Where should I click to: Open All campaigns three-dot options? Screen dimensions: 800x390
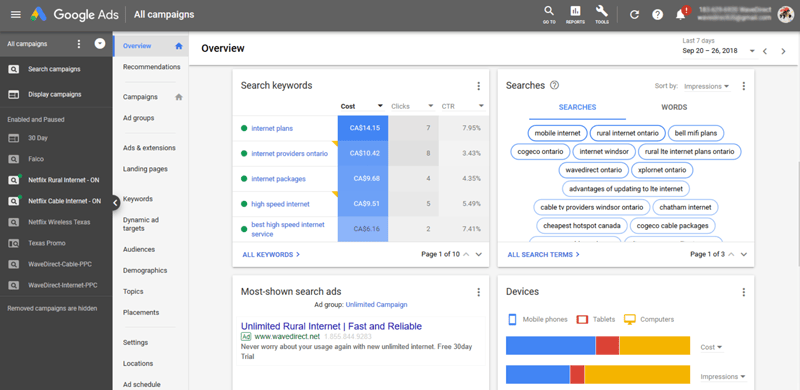[x=79, y=44]
